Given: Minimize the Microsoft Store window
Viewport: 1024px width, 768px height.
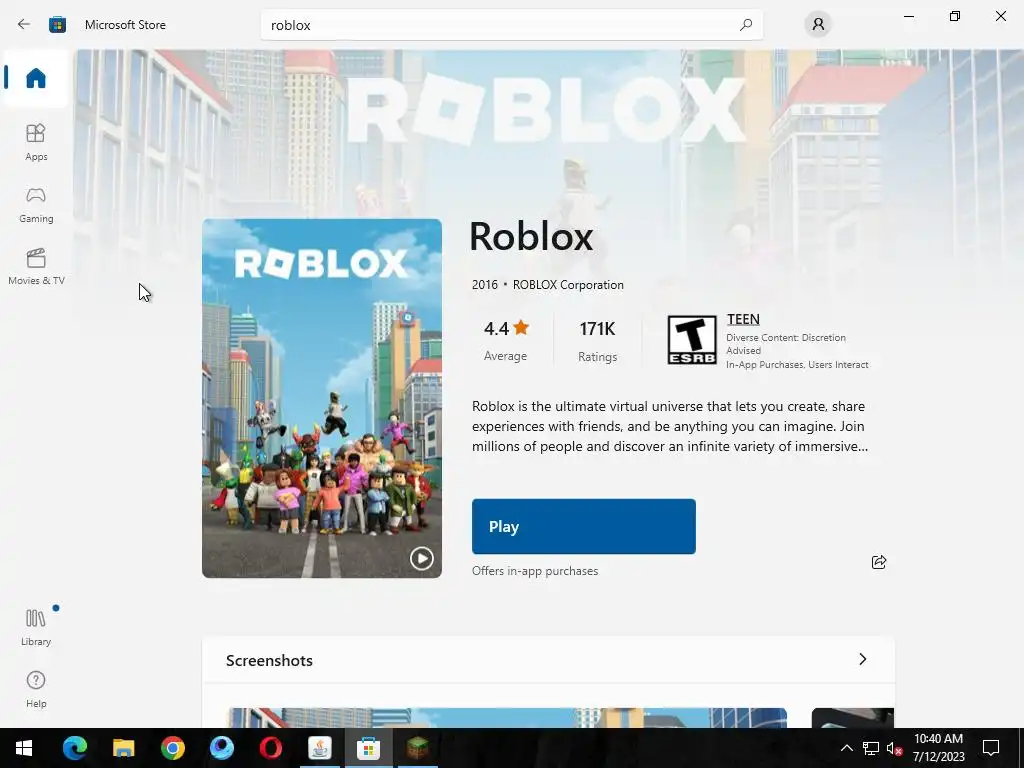Looking at the screenshot, I should tap(908, 16).
